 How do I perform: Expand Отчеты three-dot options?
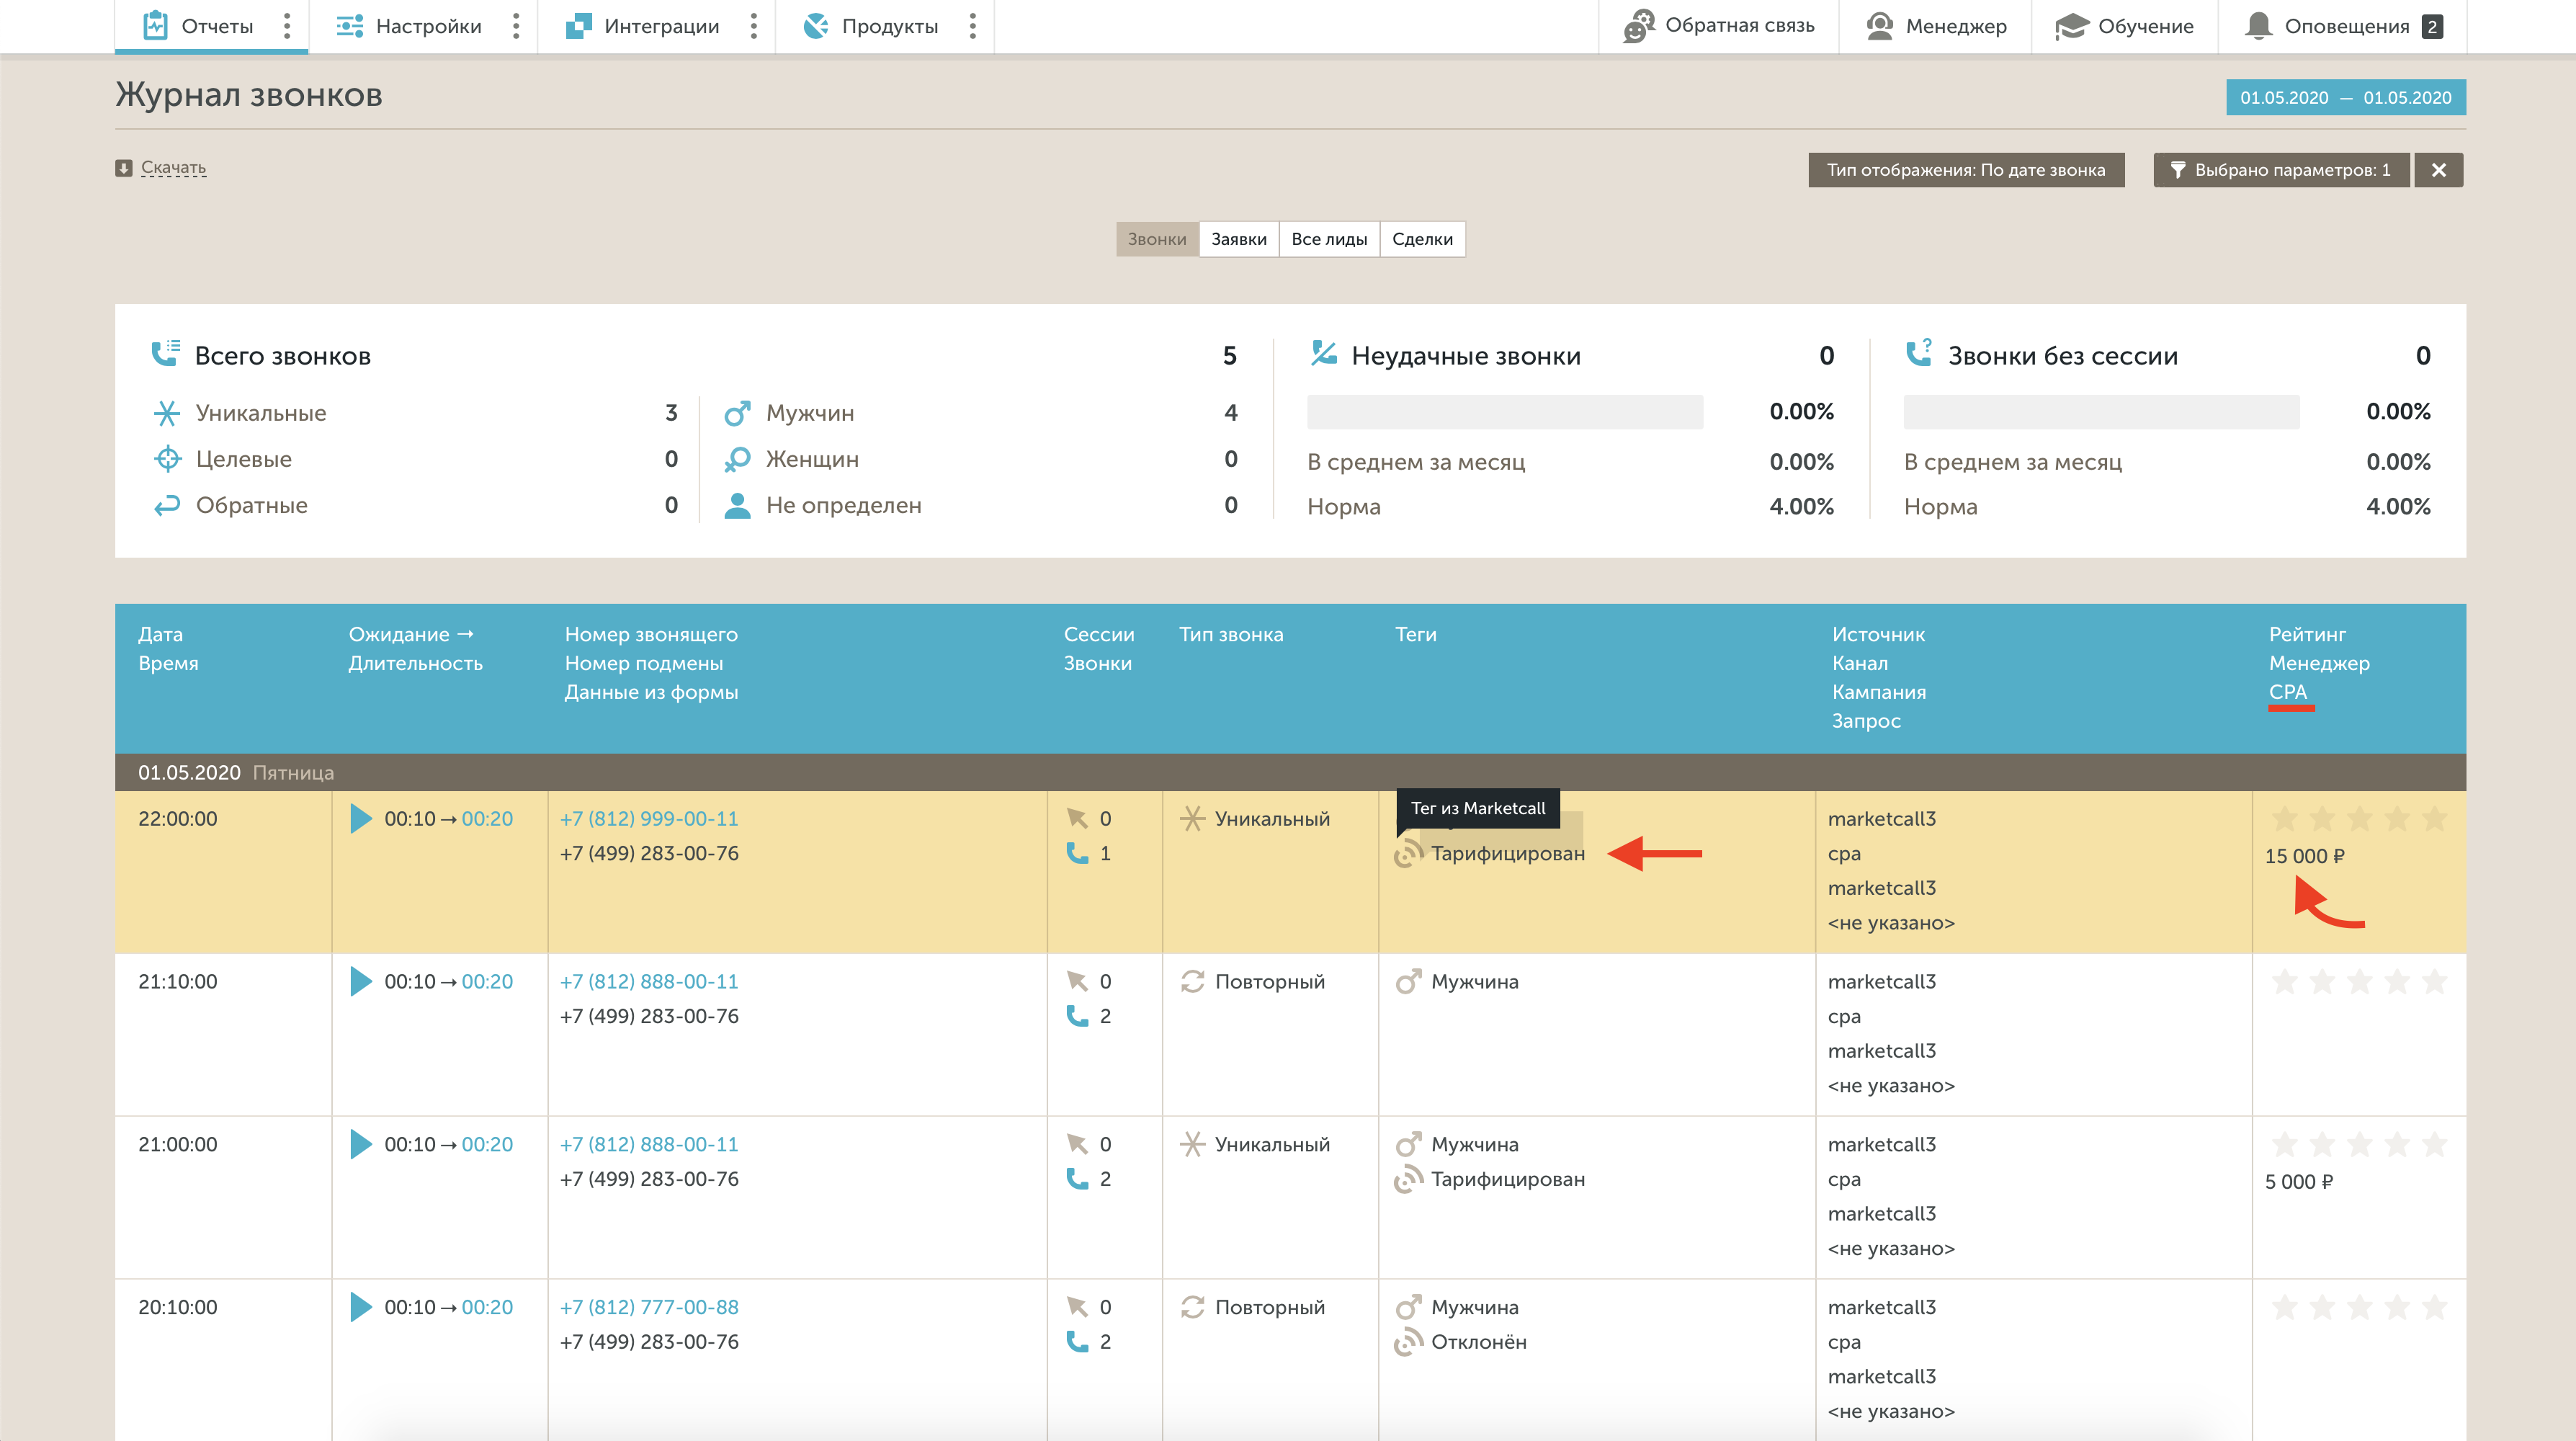pyautogui.click(x=287, y=26)
